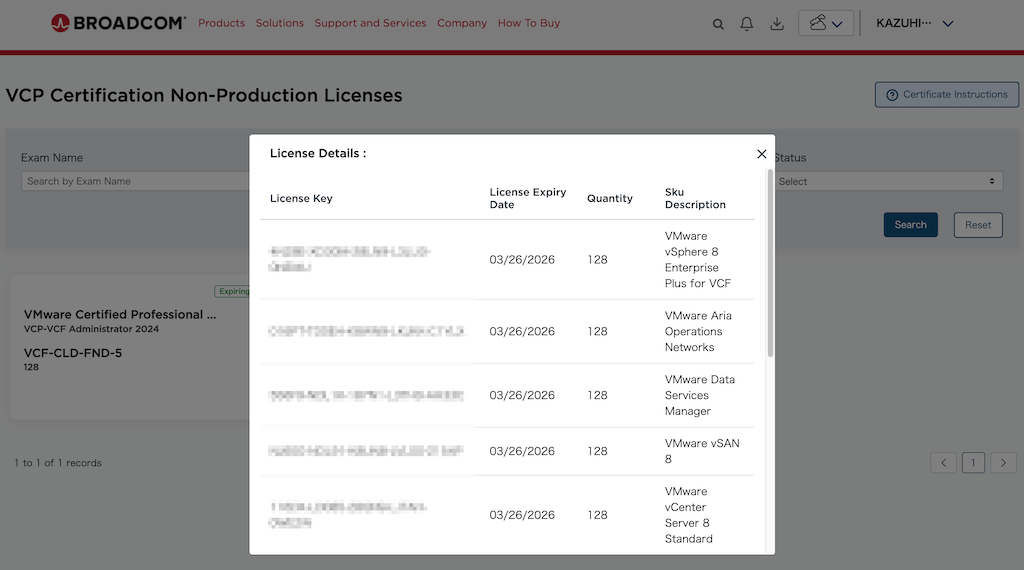
Task: Close the License Details dialog
Action: pos(761,154)
